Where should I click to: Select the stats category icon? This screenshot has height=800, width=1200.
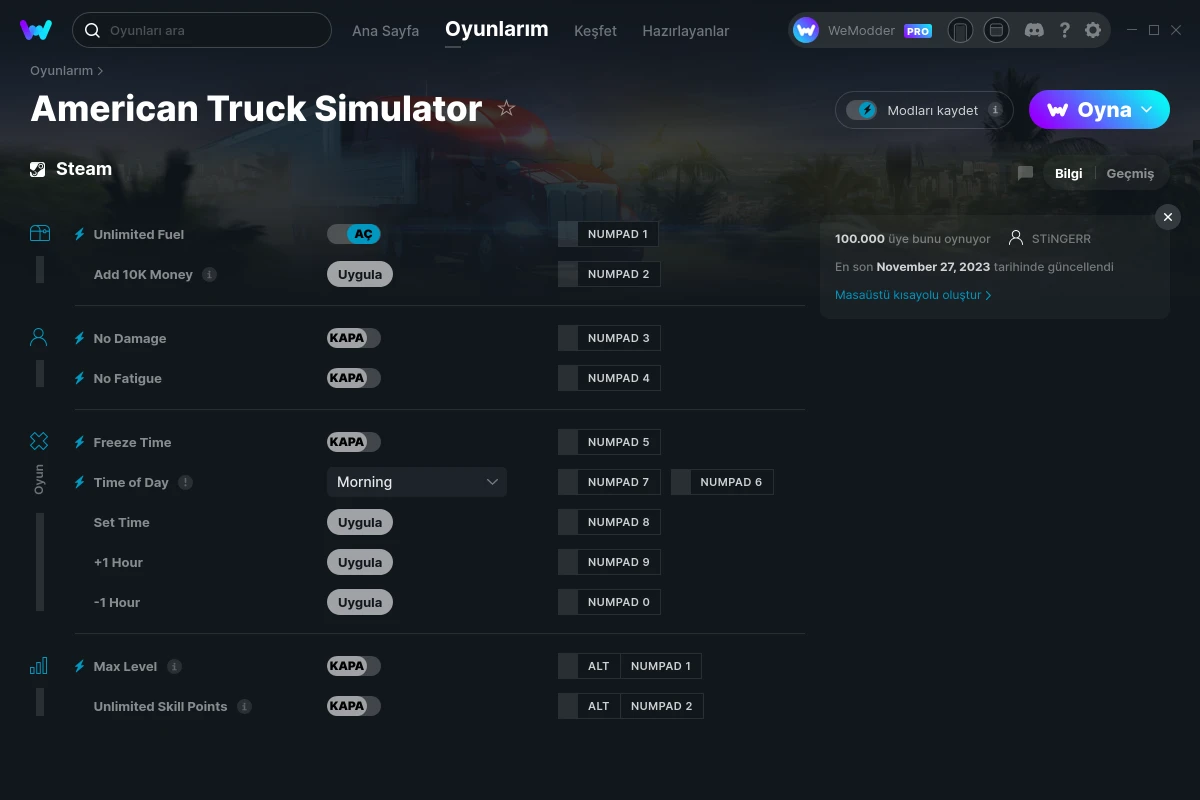pos(39,666)
